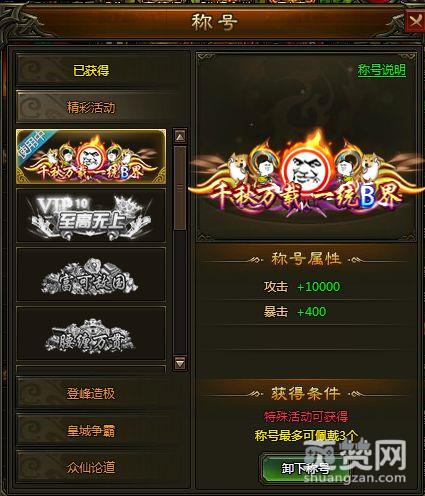Expand the 皇城争霸 category
The height and width of the screenshot is (496, 425).
click(91, 430)
